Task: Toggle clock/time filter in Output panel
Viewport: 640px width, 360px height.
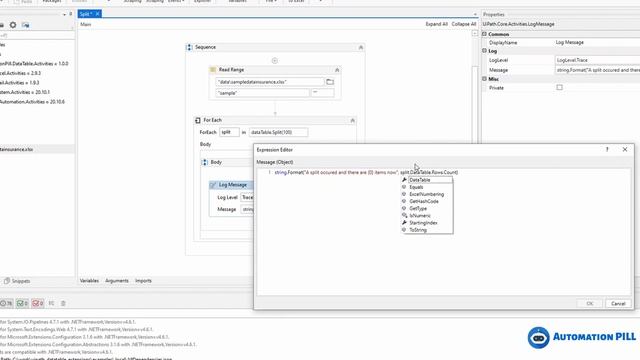Action: [x=6, y=303]
